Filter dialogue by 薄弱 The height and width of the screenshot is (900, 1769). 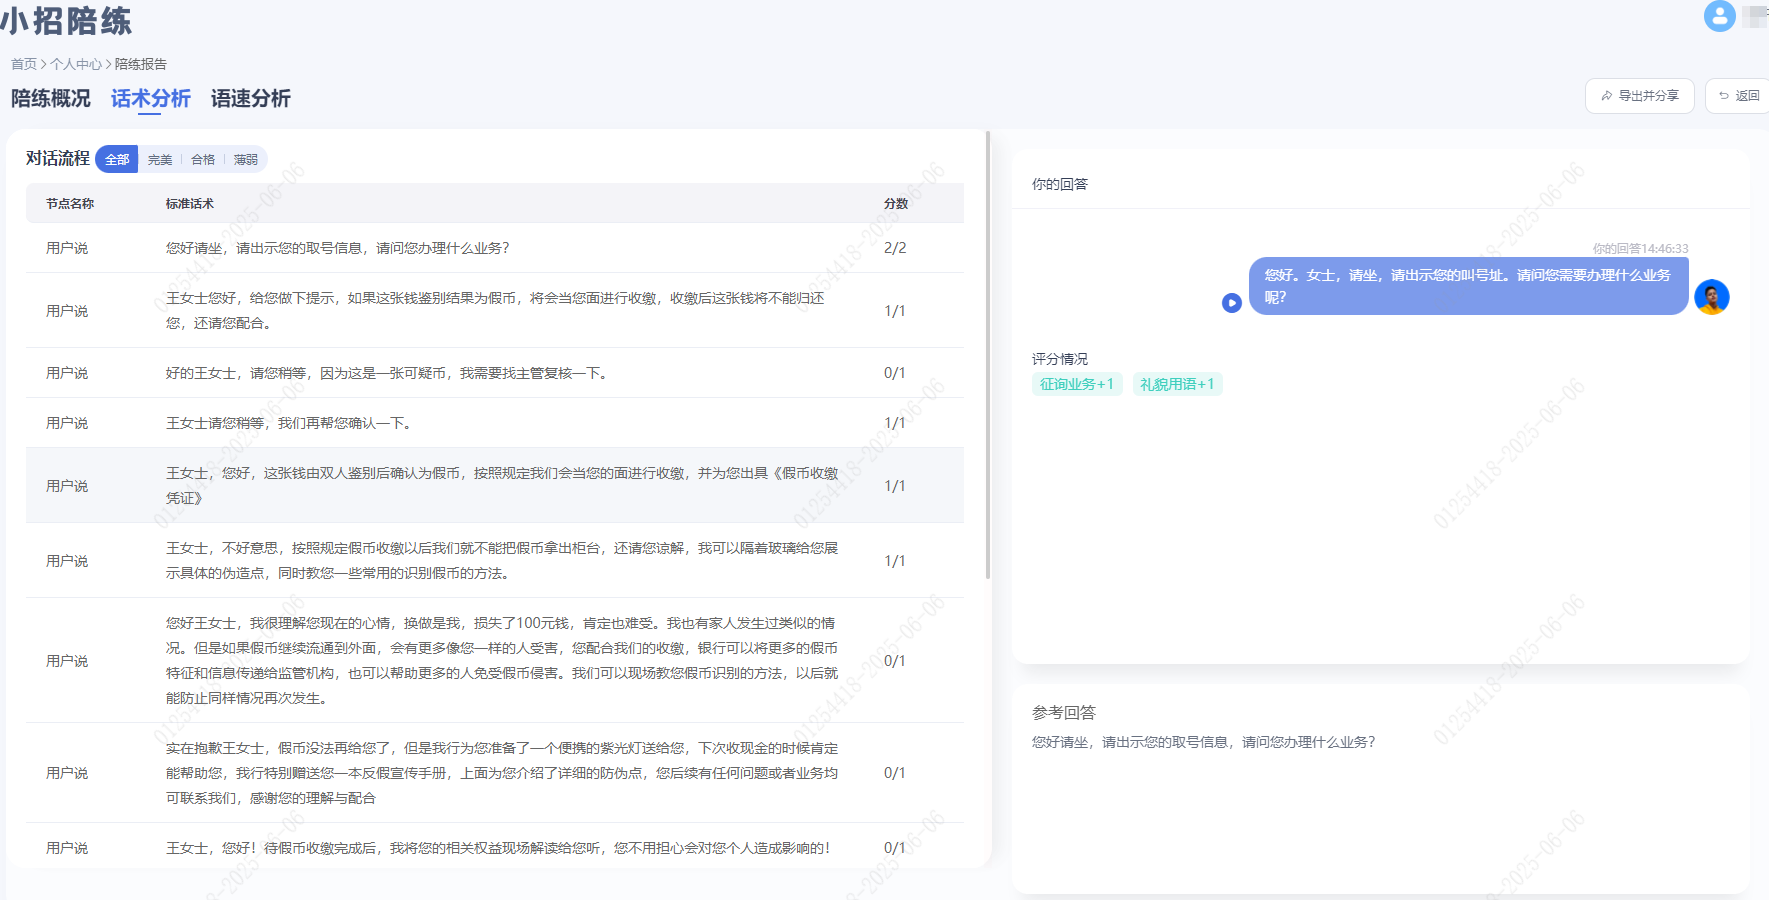coord(246,159)
